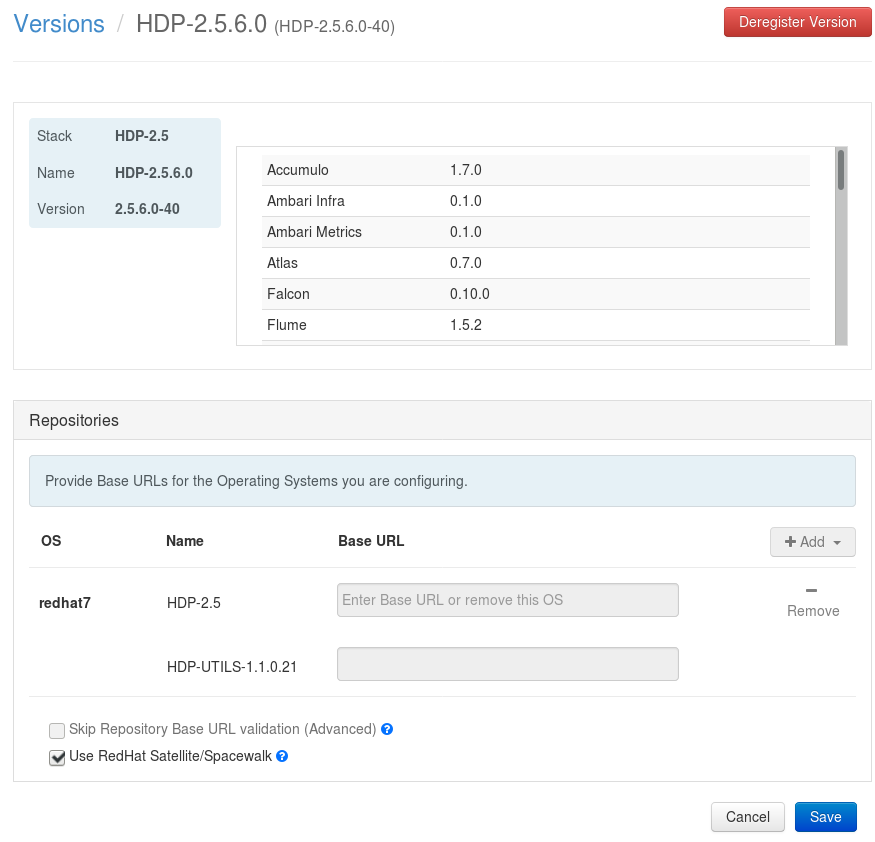Viewport: 875px width, 842px height.
Task: Click the HDP-UTILS-1.1.0.21 repository name
Action: coord(232,667)
